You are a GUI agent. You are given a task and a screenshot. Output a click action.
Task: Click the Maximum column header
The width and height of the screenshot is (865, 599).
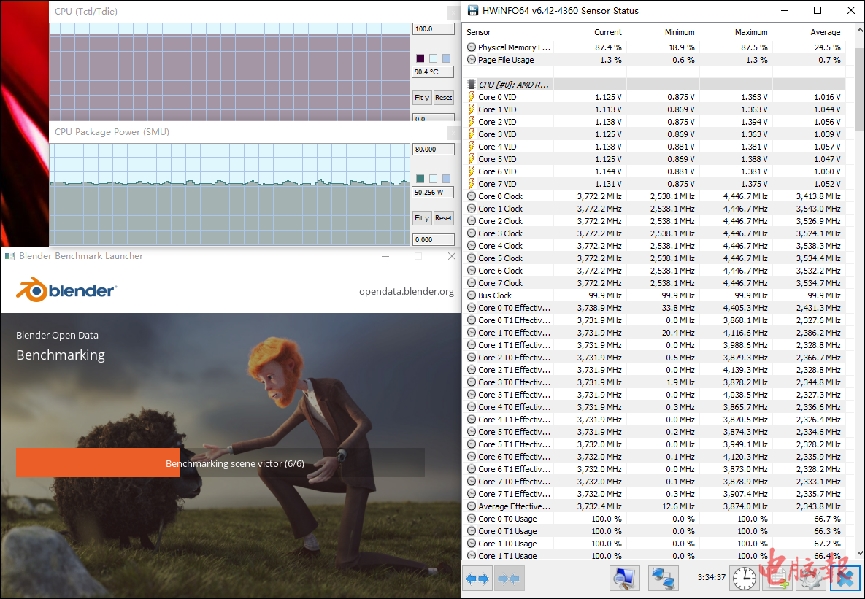click(750, 32)
